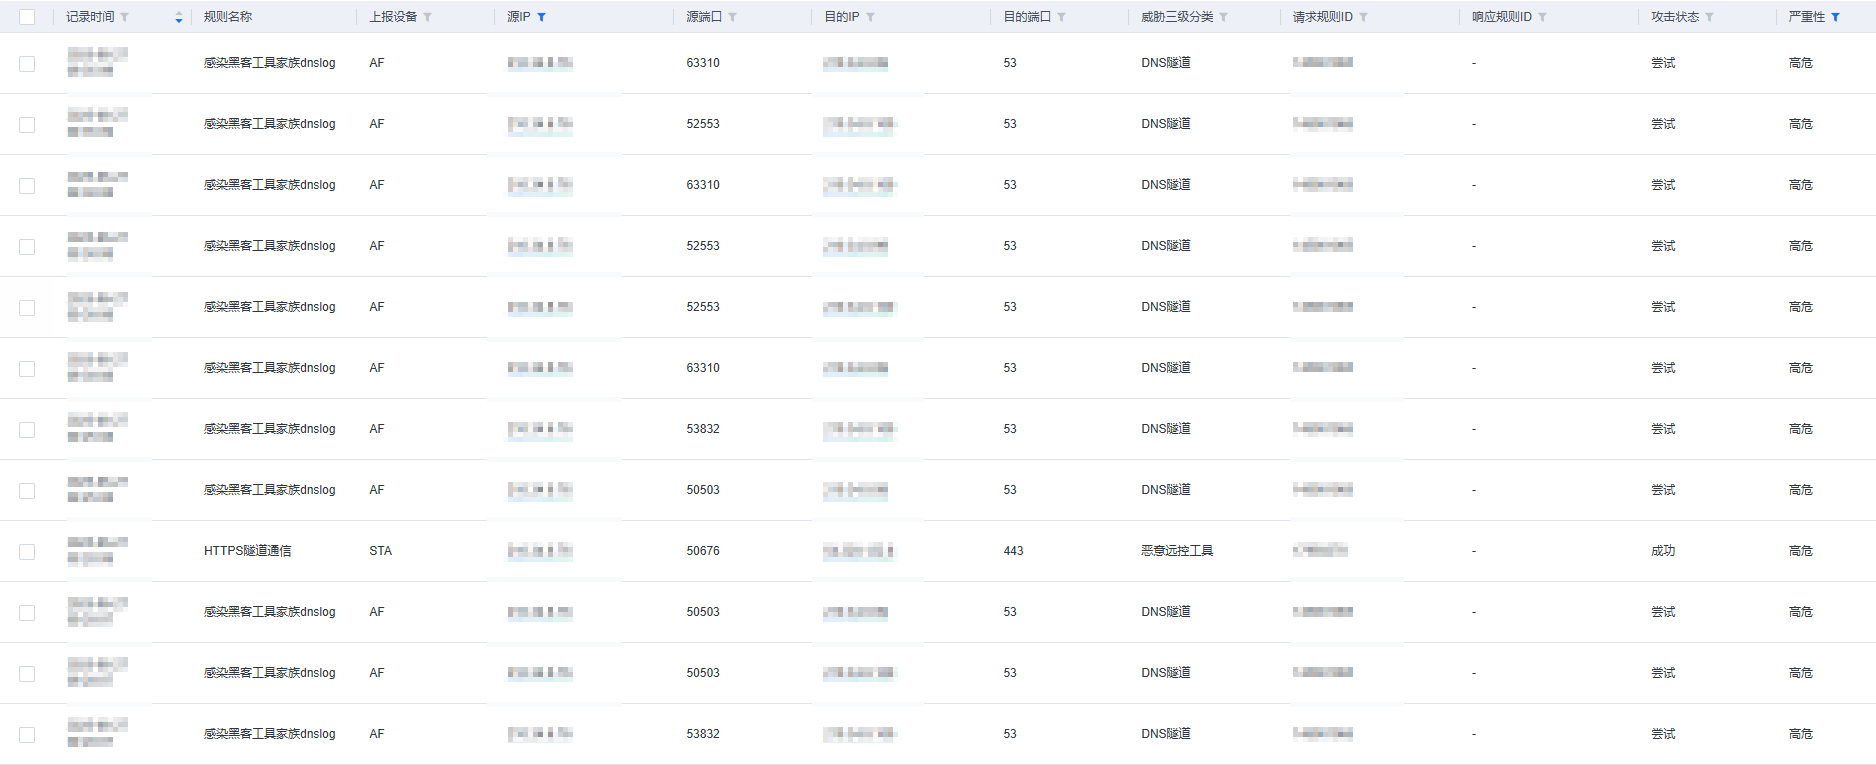The image size is (1876, 765).
Task: Click 感染黑客工具家族dnslog in the first row
Action: (269, 63)
